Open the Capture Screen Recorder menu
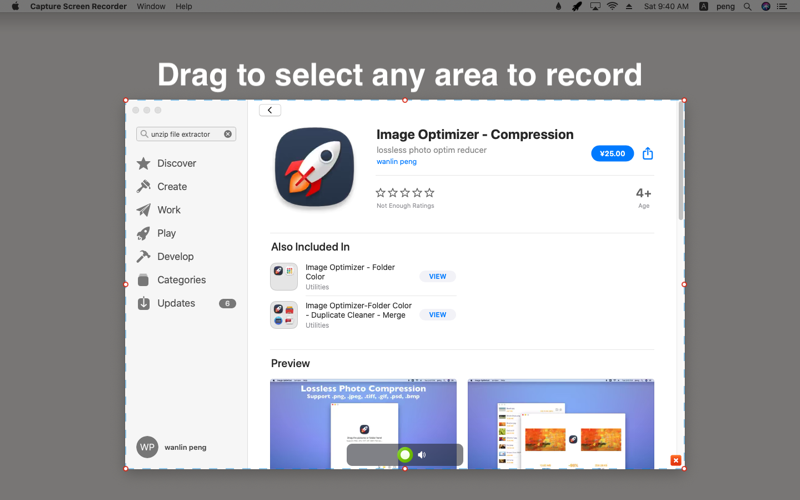The image size is (800, 500). click(78, 6)
